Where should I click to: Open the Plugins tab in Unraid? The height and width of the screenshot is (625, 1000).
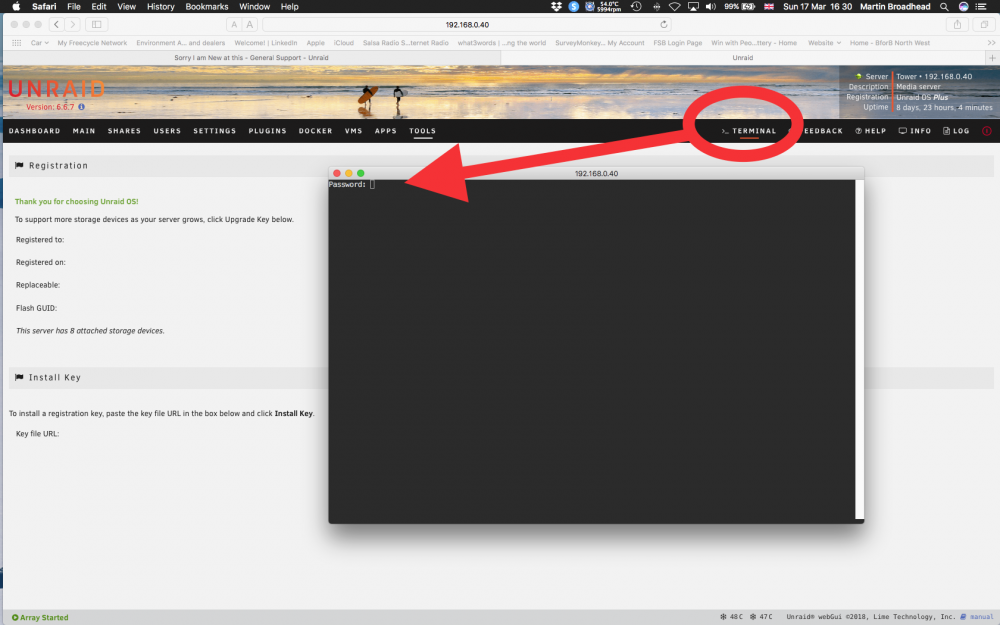(267, 131)
